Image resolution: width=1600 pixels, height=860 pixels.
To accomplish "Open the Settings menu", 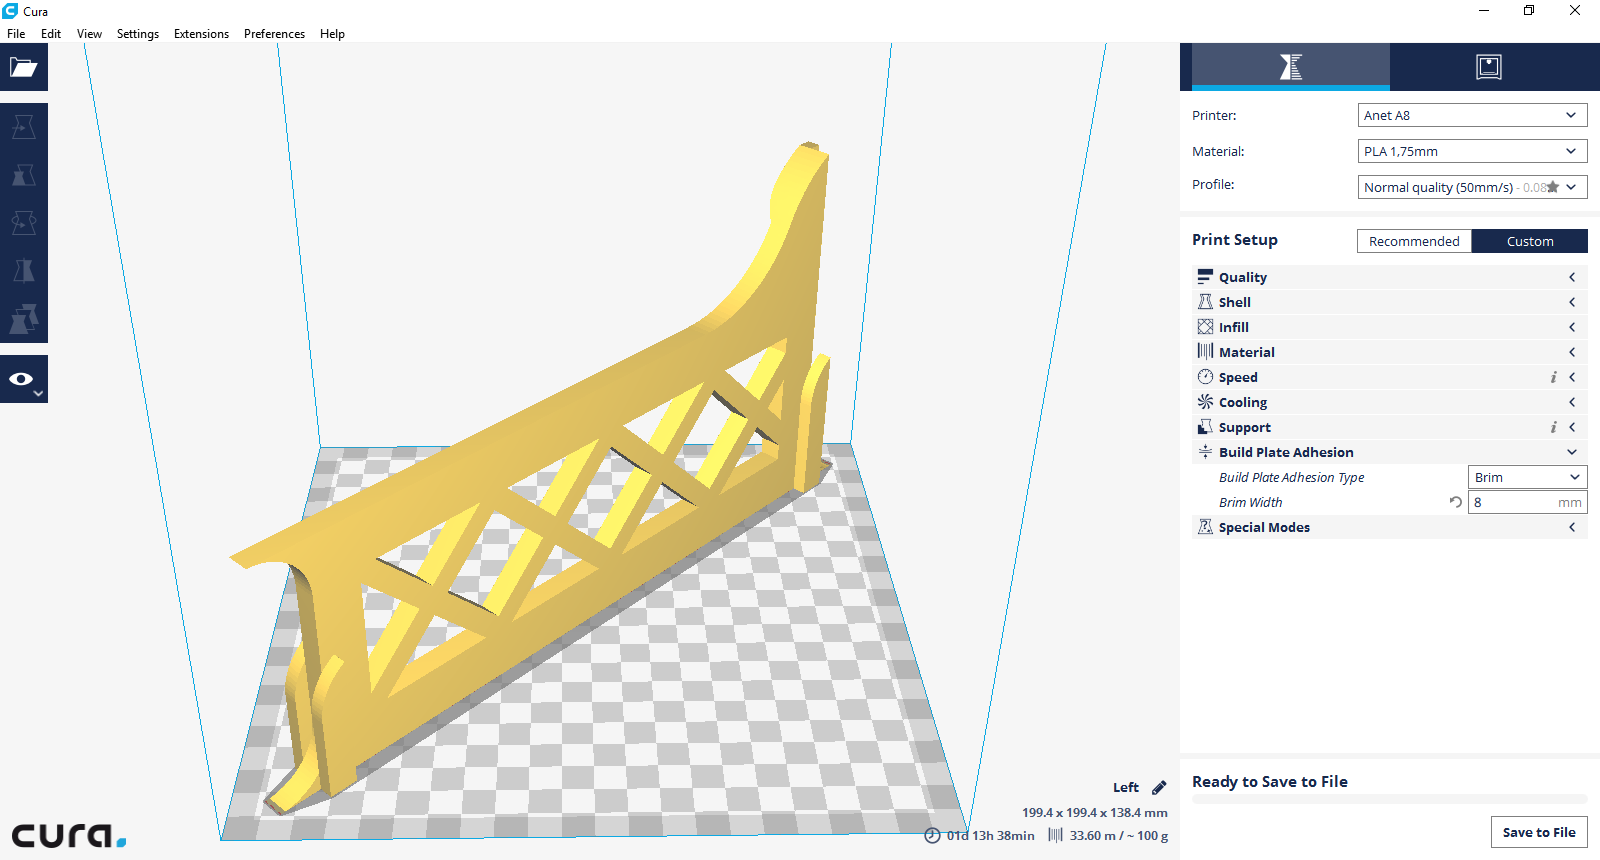I will [x=138, y=33].
